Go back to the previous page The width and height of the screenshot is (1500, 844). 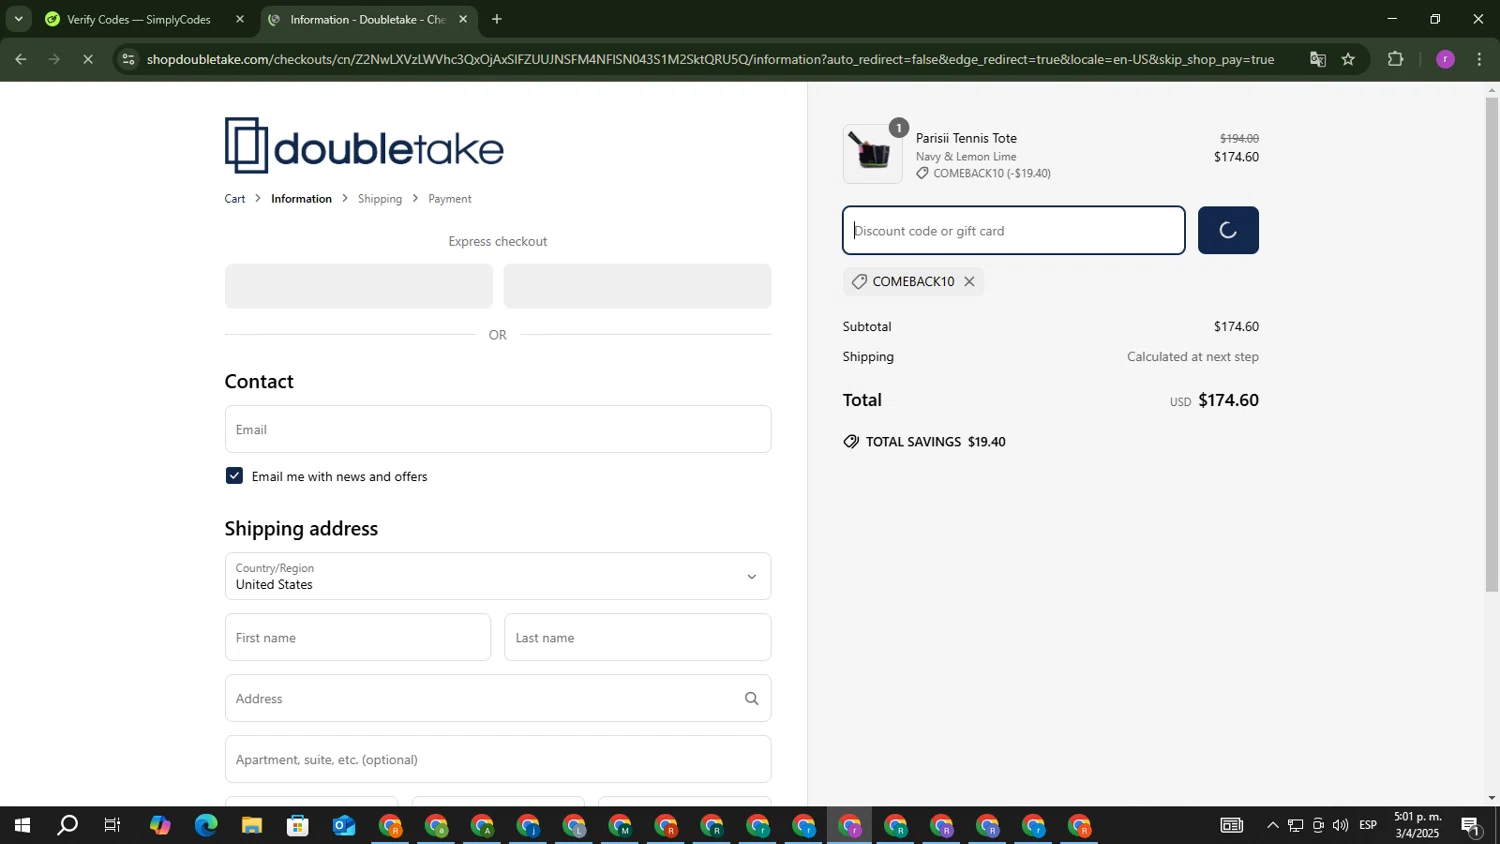[x=20, y=59]
